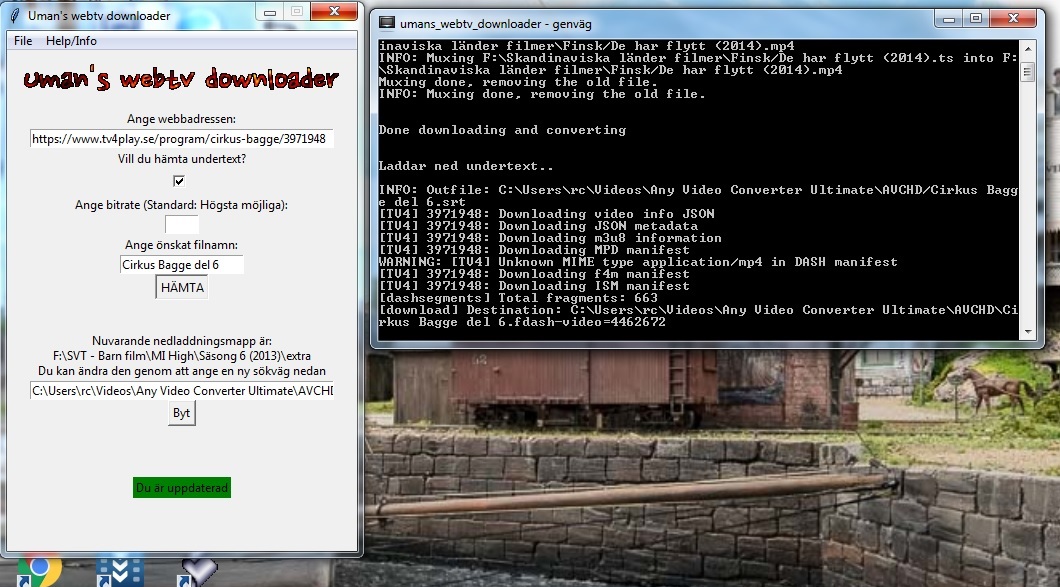Open the Google Chrome desktop shortcut
Image resolution: width=1060 pixels, height=587 pixels.
click(x=39, y=571)
